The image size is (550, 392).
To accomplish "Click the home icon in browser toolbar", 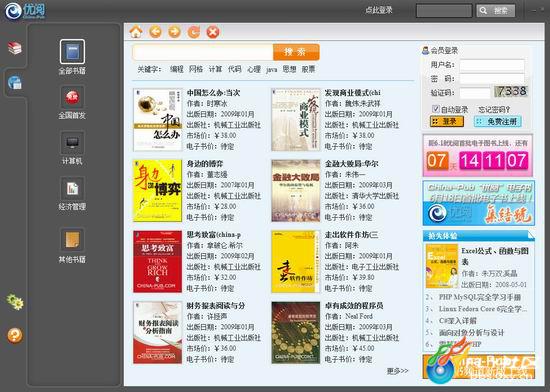I will [136, 32].
